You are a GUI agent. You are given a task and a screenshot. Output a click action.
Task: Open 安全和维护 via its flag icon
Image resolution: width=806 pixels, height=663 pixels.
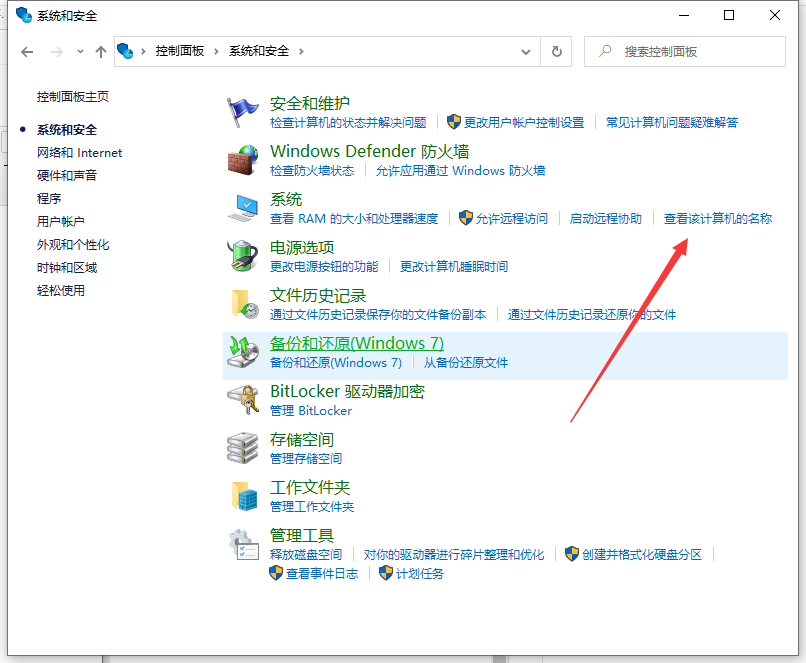pos(241,110)
